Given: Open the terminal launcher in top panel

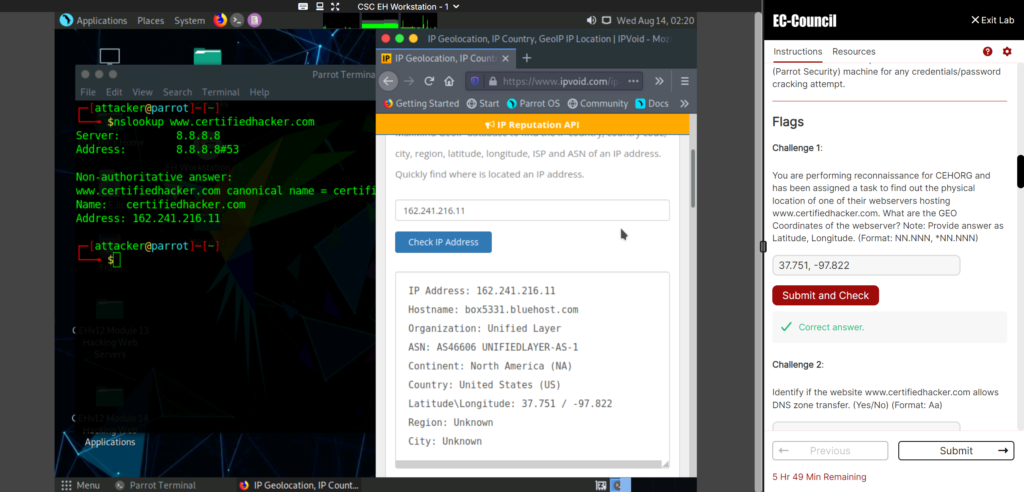Looking at the screenshot, I should tap(238, 20).
